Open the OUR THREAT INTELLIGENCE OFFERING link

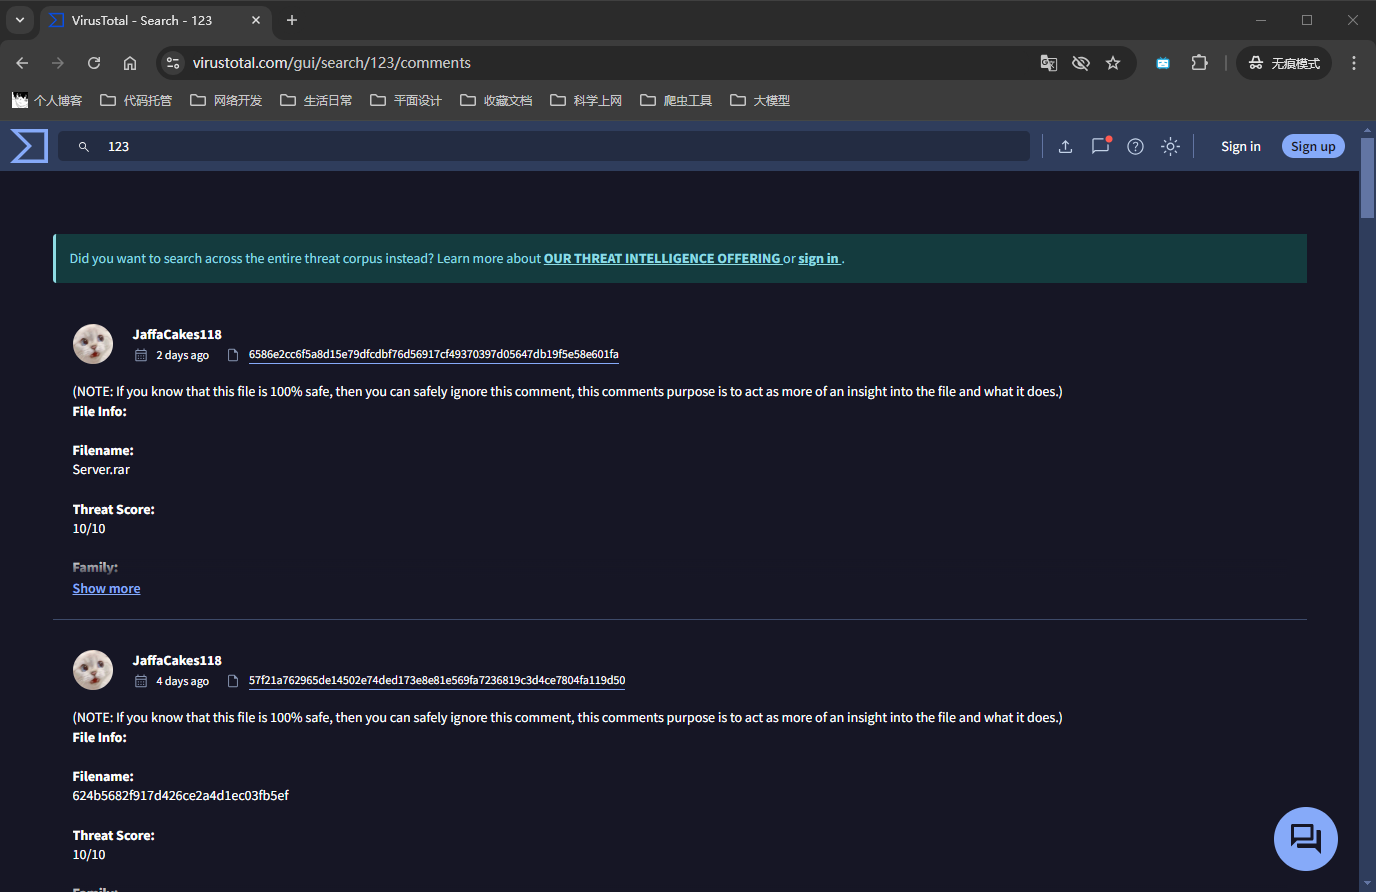(x=662, y=258)
